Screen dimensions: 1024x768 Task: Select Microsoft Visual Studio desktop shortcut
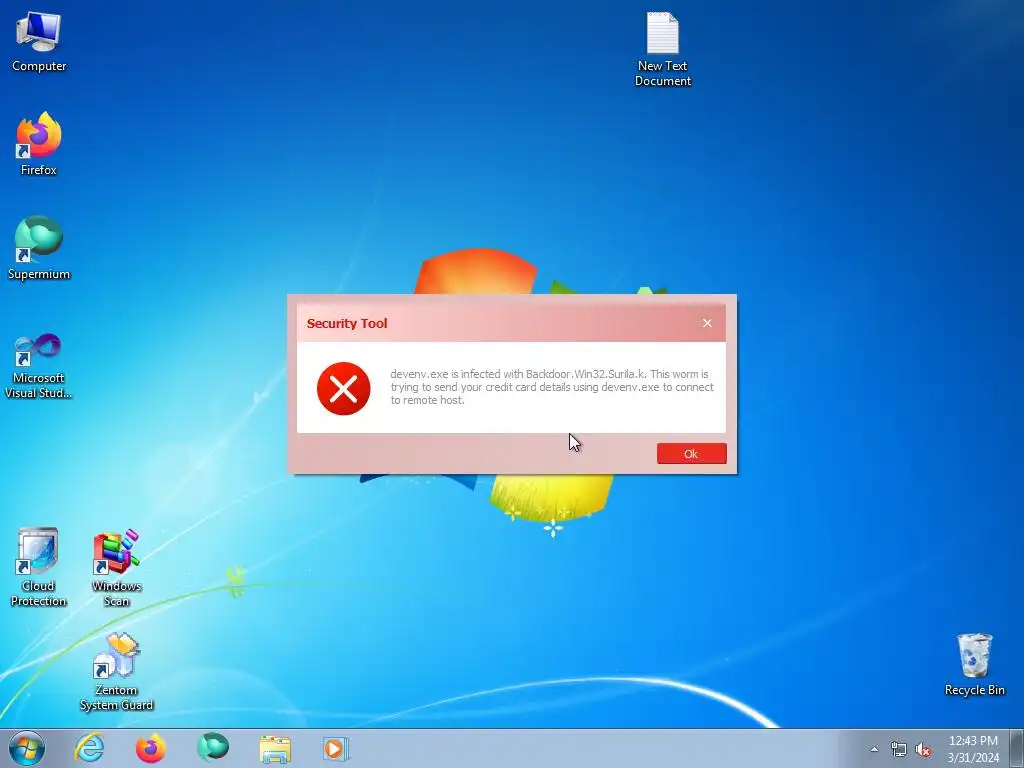39,366
